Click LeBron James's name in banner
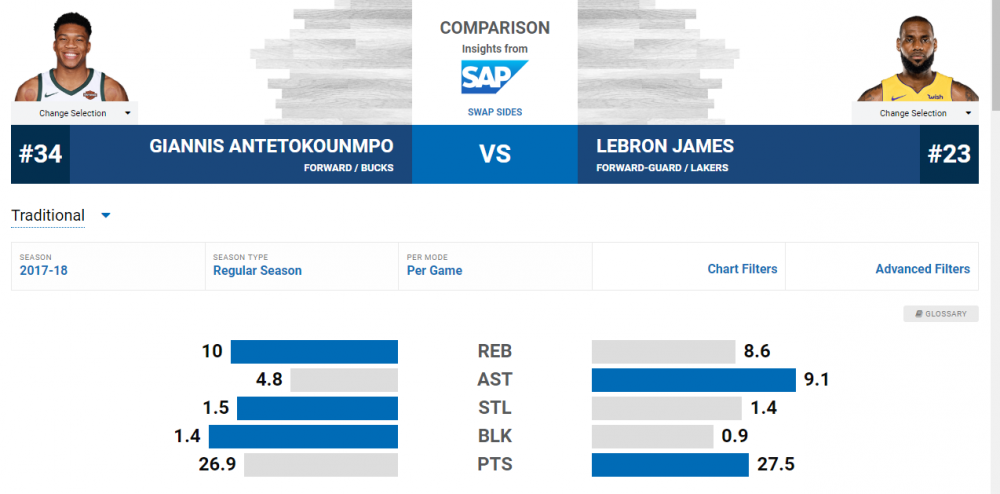The image size is (1000, 494). (x=664, y=146)
